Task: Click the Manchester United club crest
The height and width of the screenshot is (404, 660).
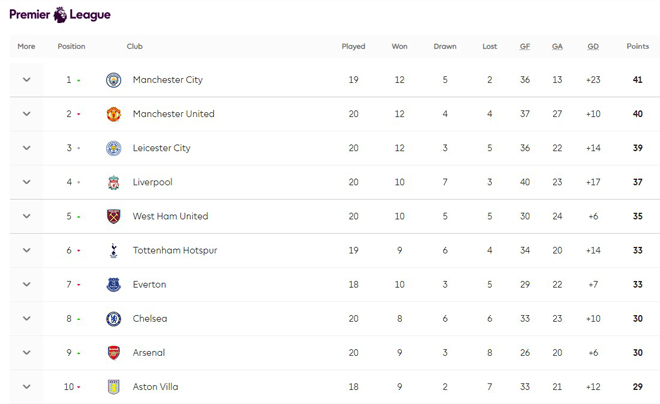Action: click(x=113, y=114)
